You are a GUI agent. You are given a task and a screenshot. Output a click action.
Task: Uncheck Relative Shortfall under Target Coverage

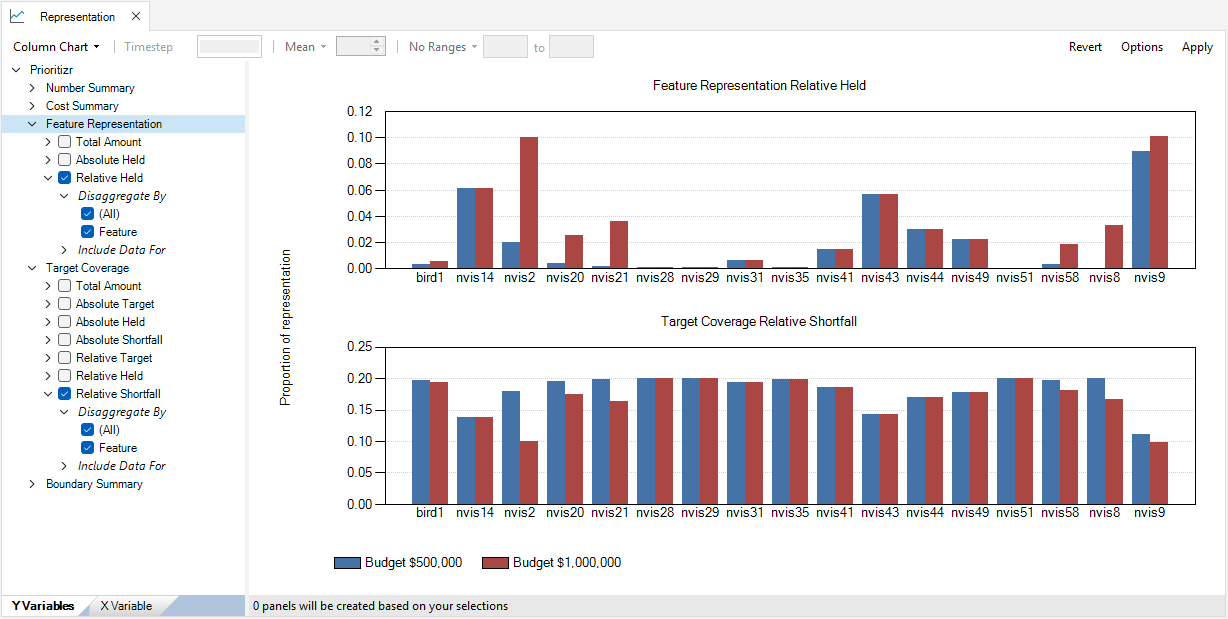click(x=64, y=394)
